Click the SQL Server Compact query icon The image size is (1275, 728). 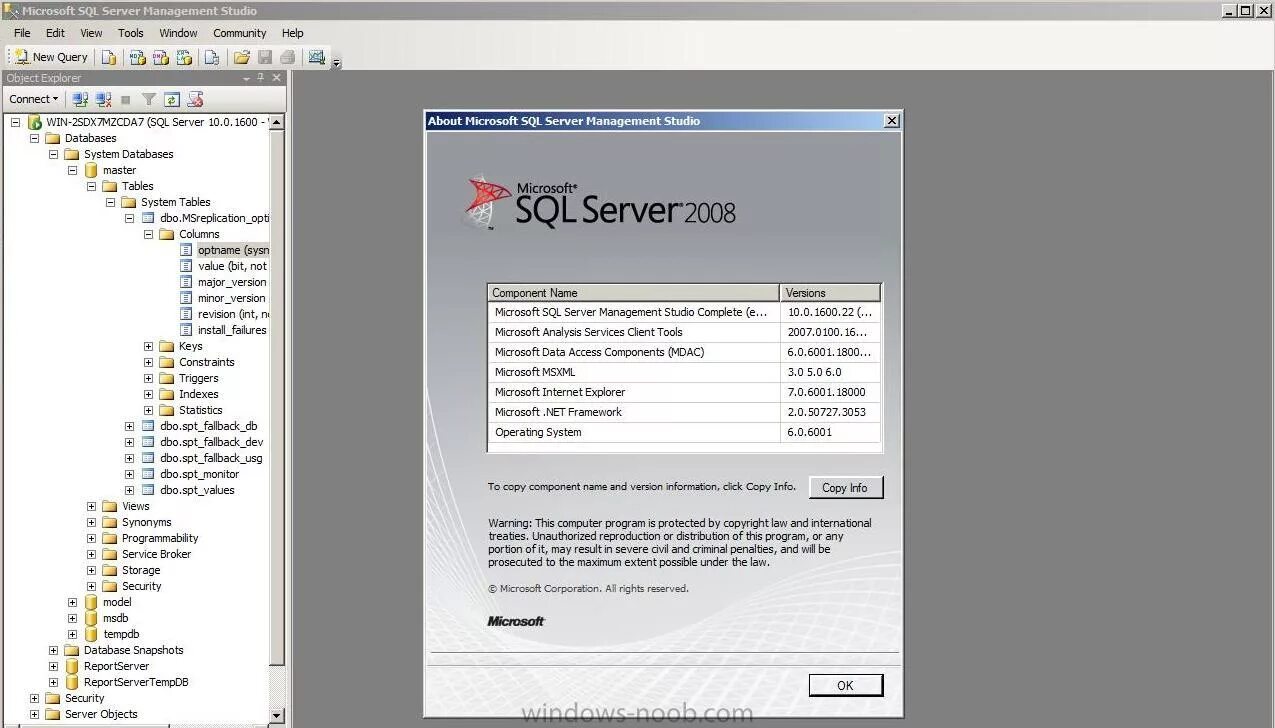click(212, 57)
